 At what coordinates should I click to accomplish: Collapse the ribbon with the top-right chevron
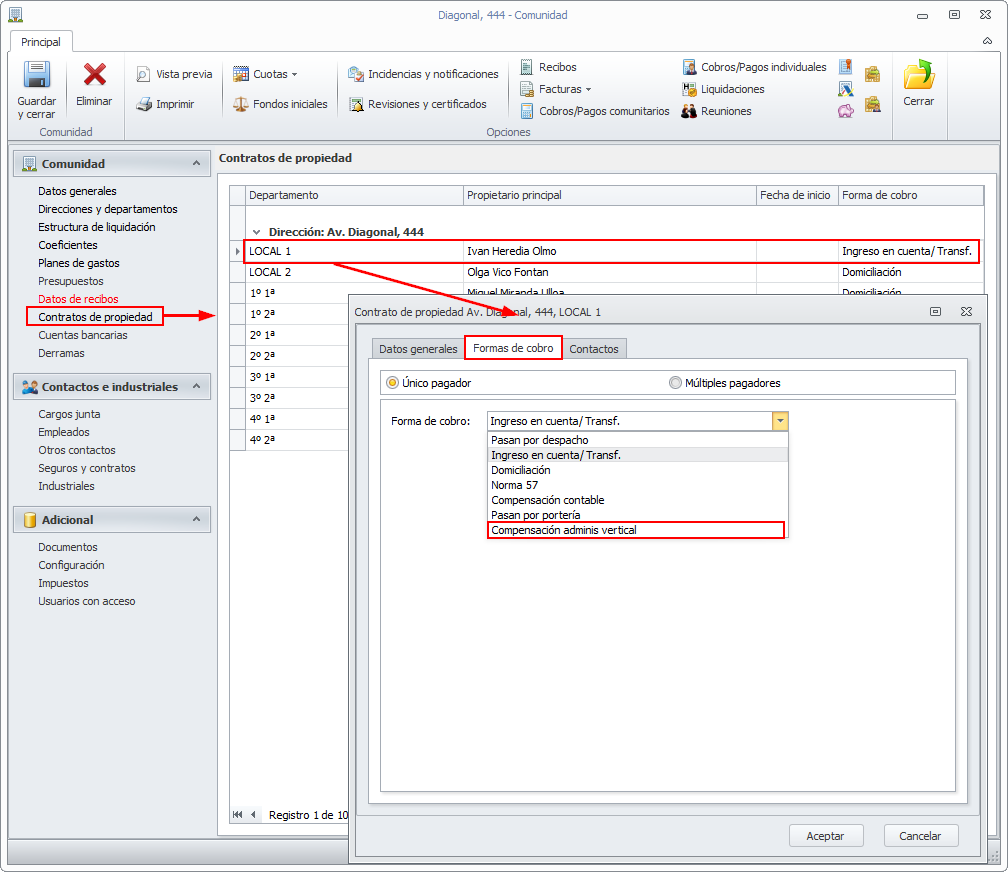[987, 41]
